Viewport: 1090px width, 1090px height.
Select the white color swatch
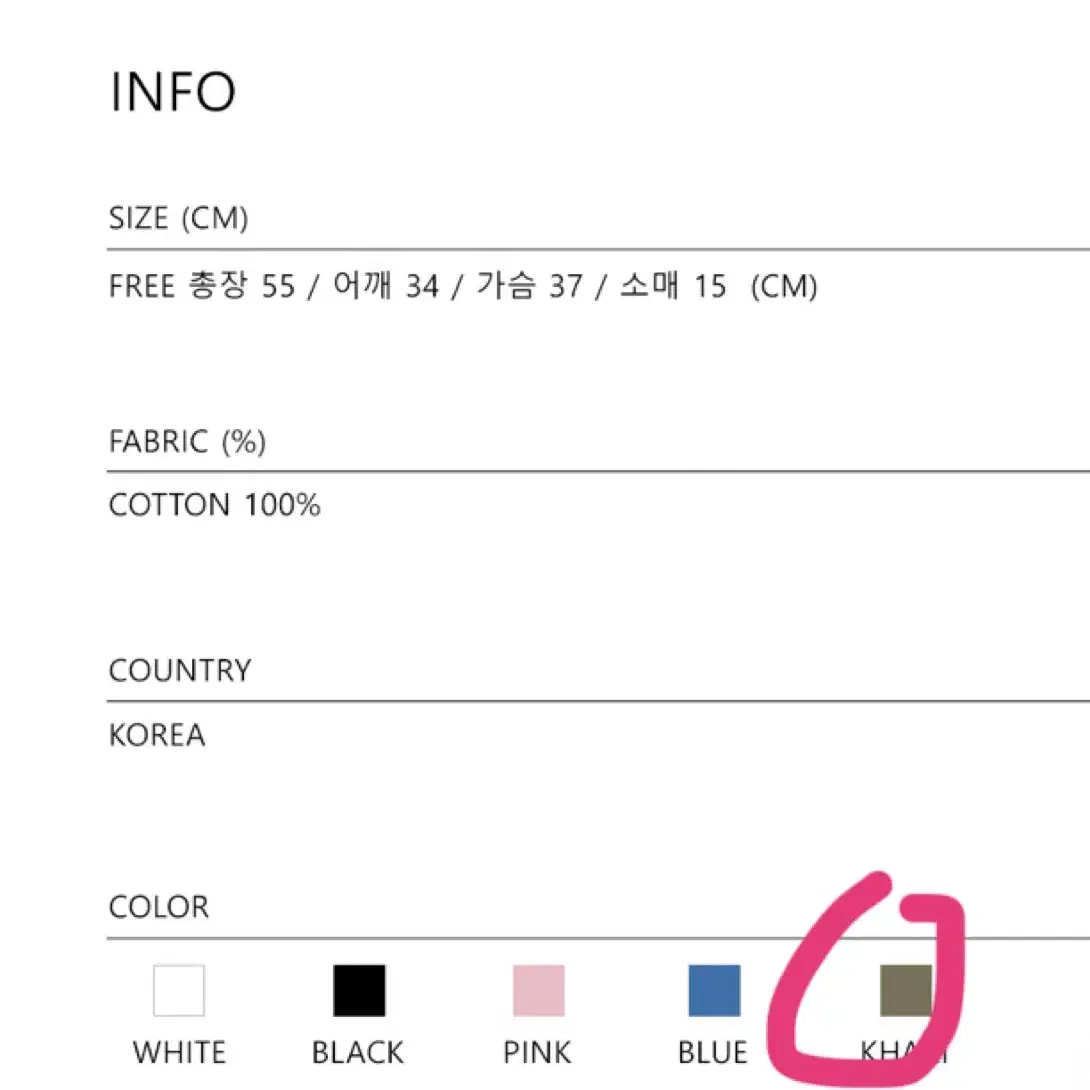coord(179,990)
